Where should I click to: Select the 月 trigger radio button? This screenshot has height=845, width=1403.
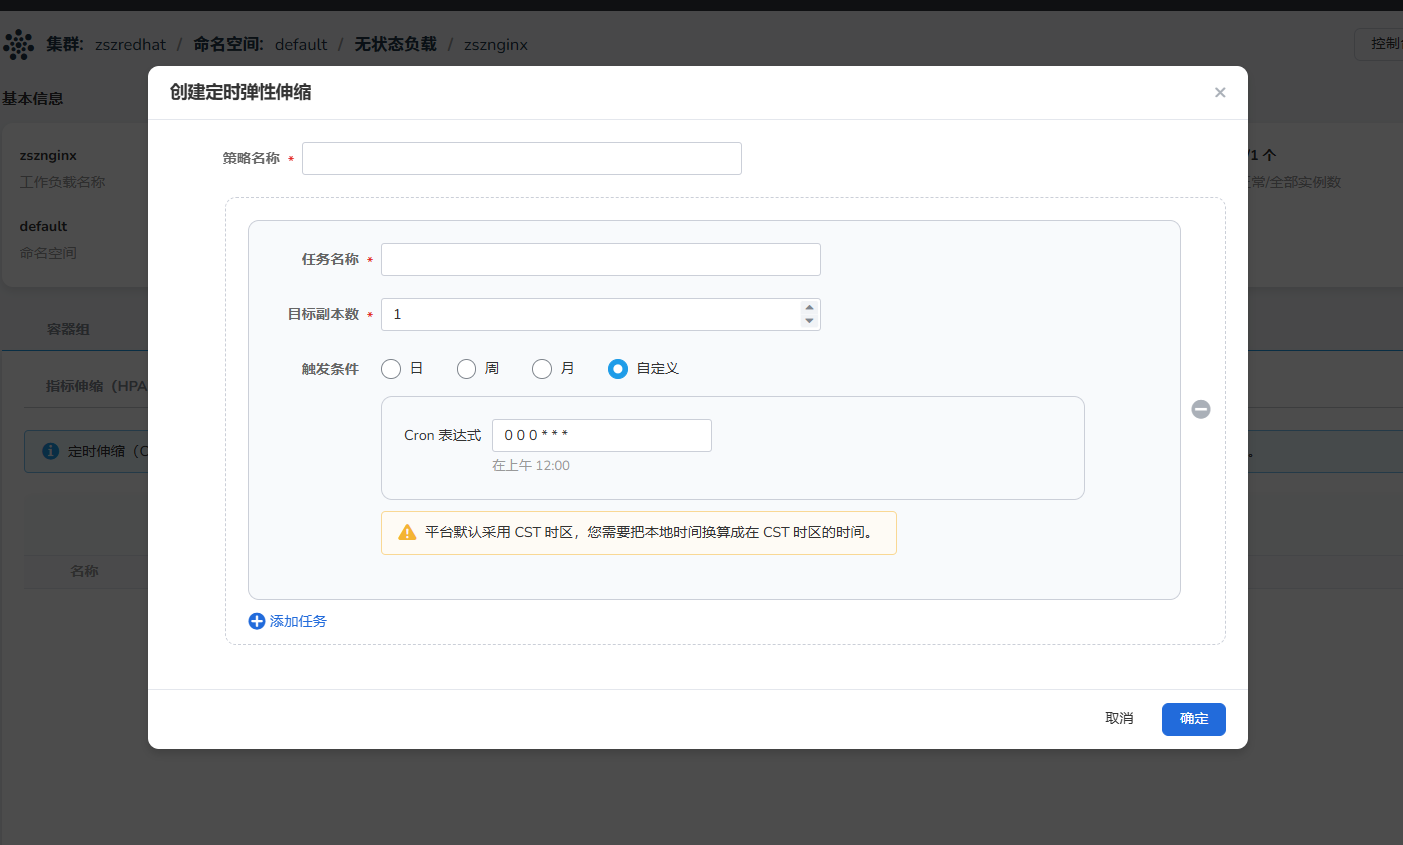point(542,369)
